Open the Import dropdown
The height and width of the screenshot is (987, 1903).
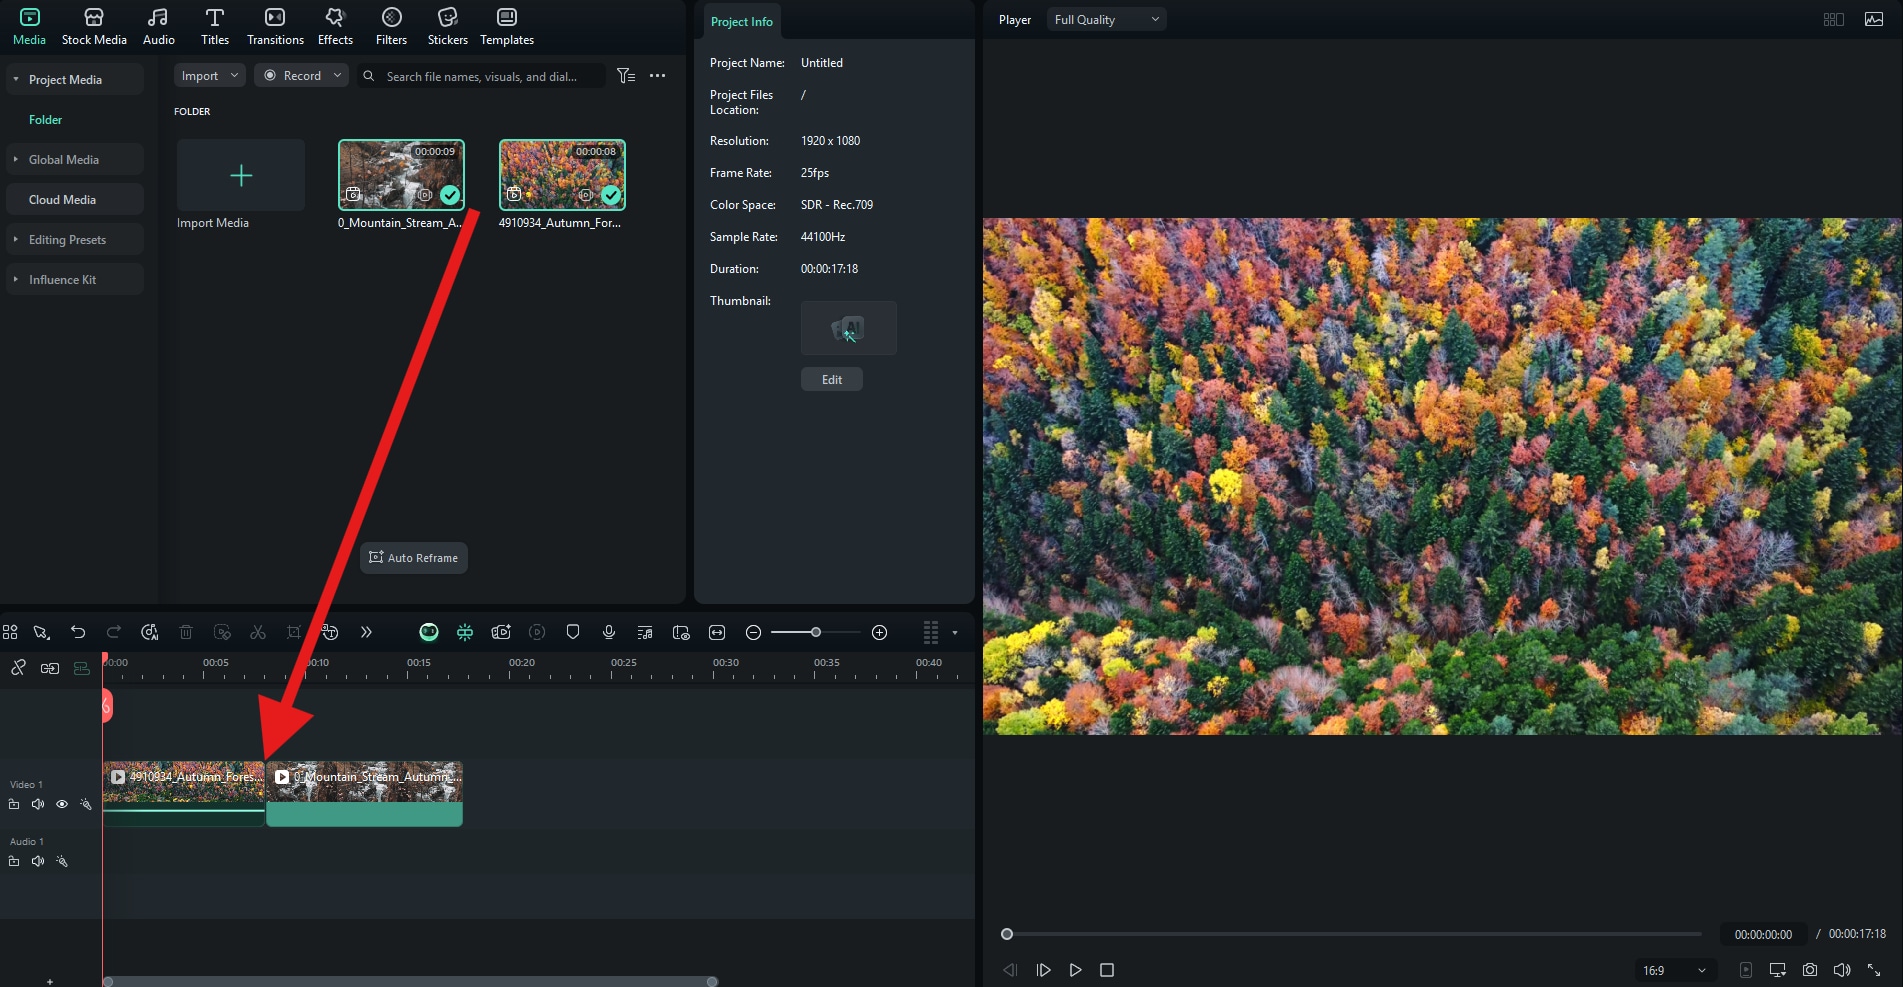(x=210, y=76)
